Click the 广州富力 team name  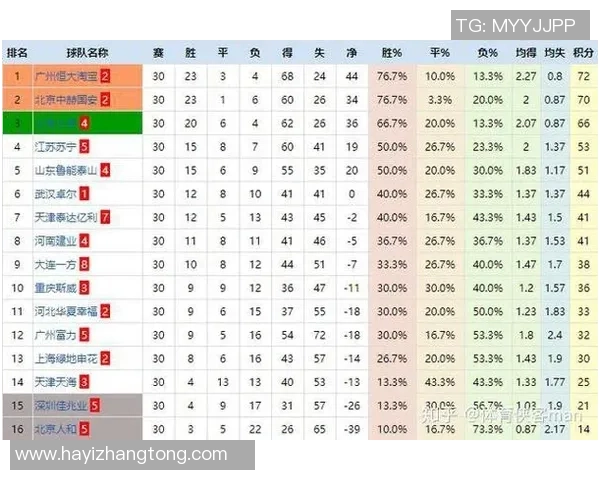point(57,335)
